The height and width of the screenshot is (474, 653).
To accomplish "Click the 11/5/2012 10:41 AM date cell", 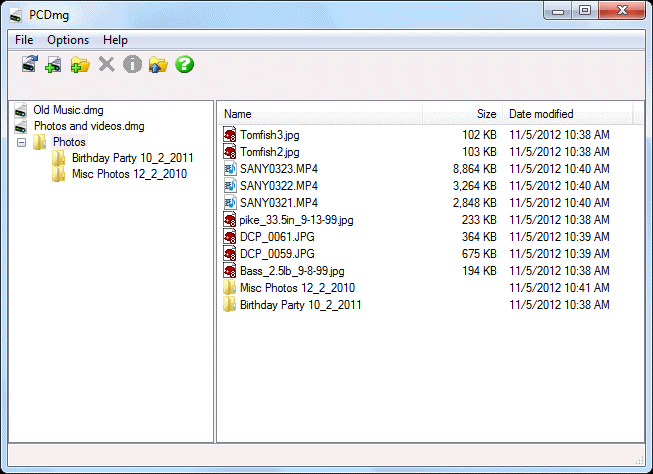I will 559,288.
